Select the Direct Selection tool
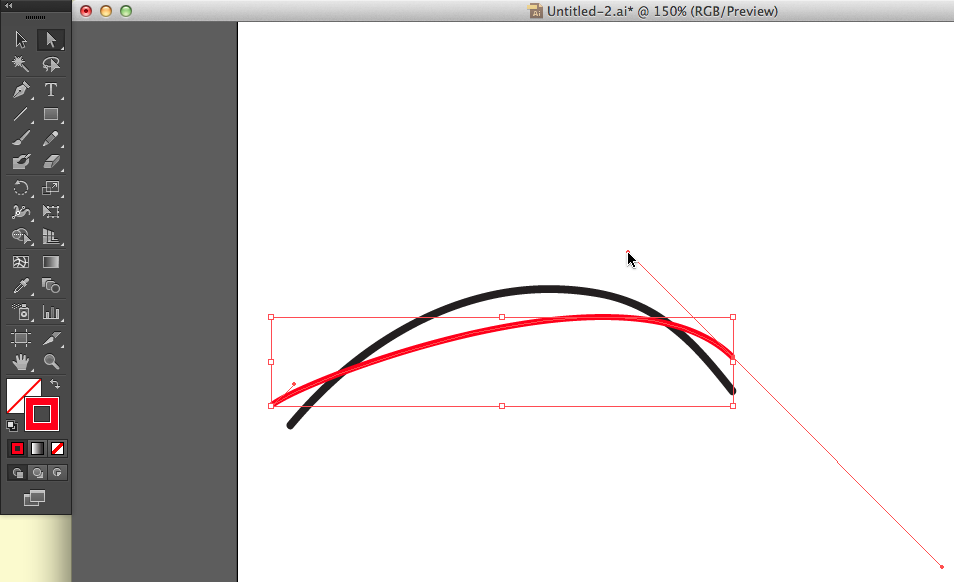The height and width of the screenshot is (582, 954). 50,40
